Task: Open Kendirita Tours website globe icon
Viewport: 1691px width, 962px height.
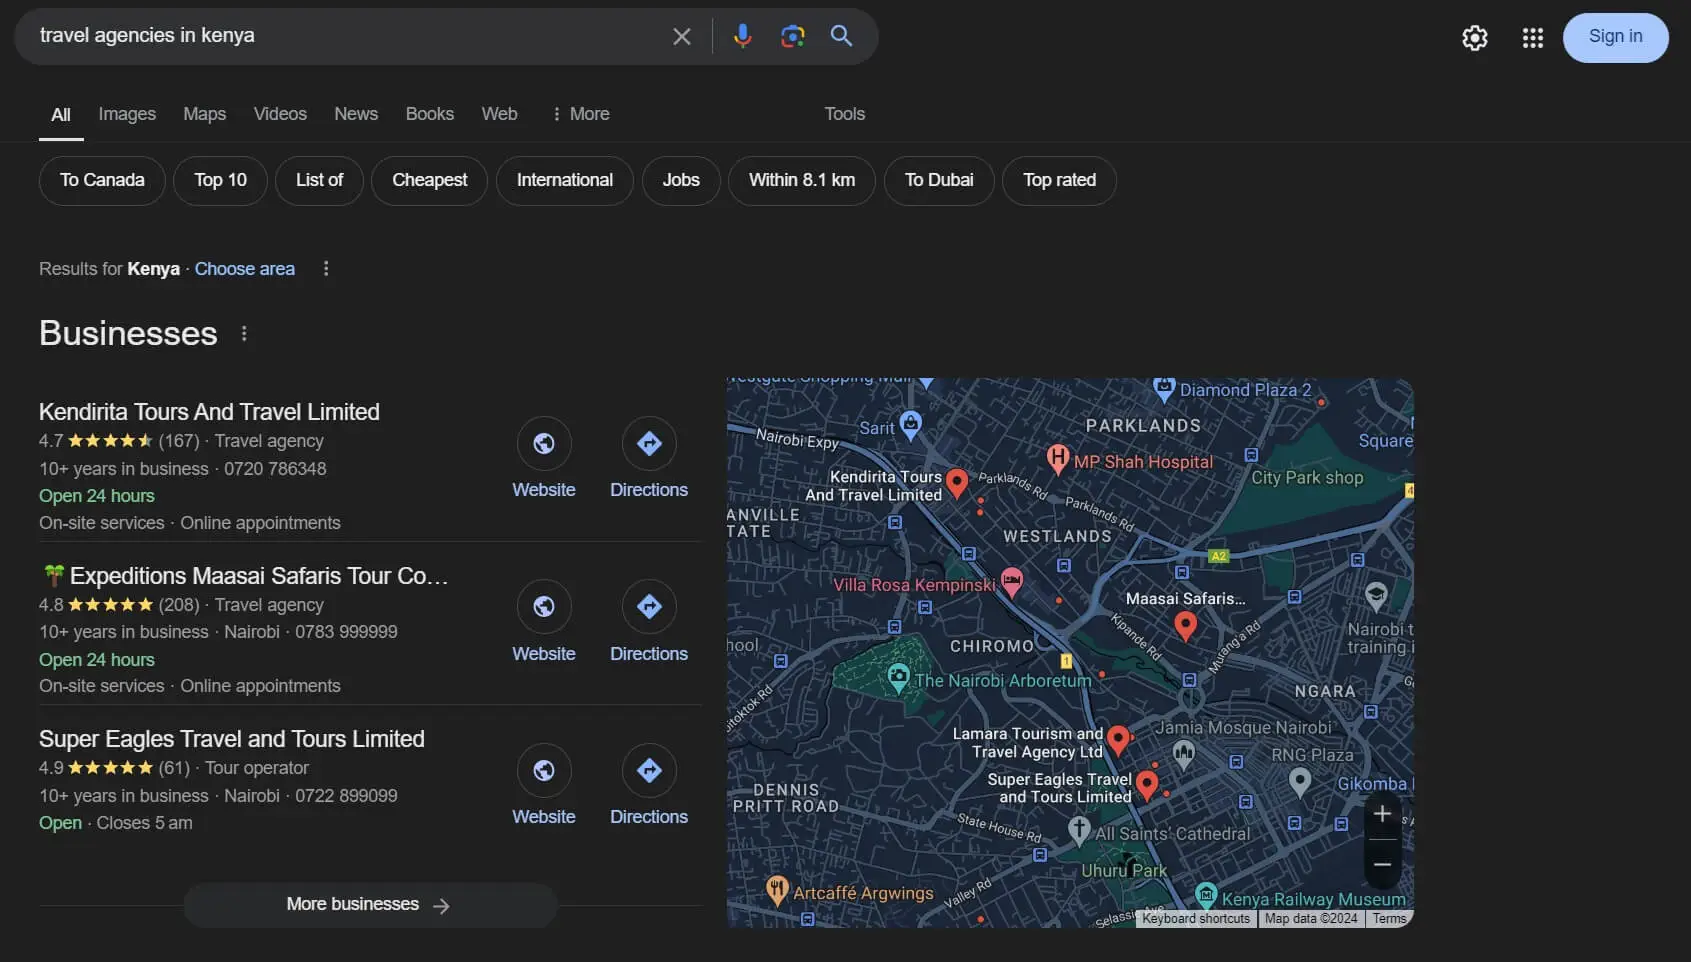Action: click(x=544, y=443)
